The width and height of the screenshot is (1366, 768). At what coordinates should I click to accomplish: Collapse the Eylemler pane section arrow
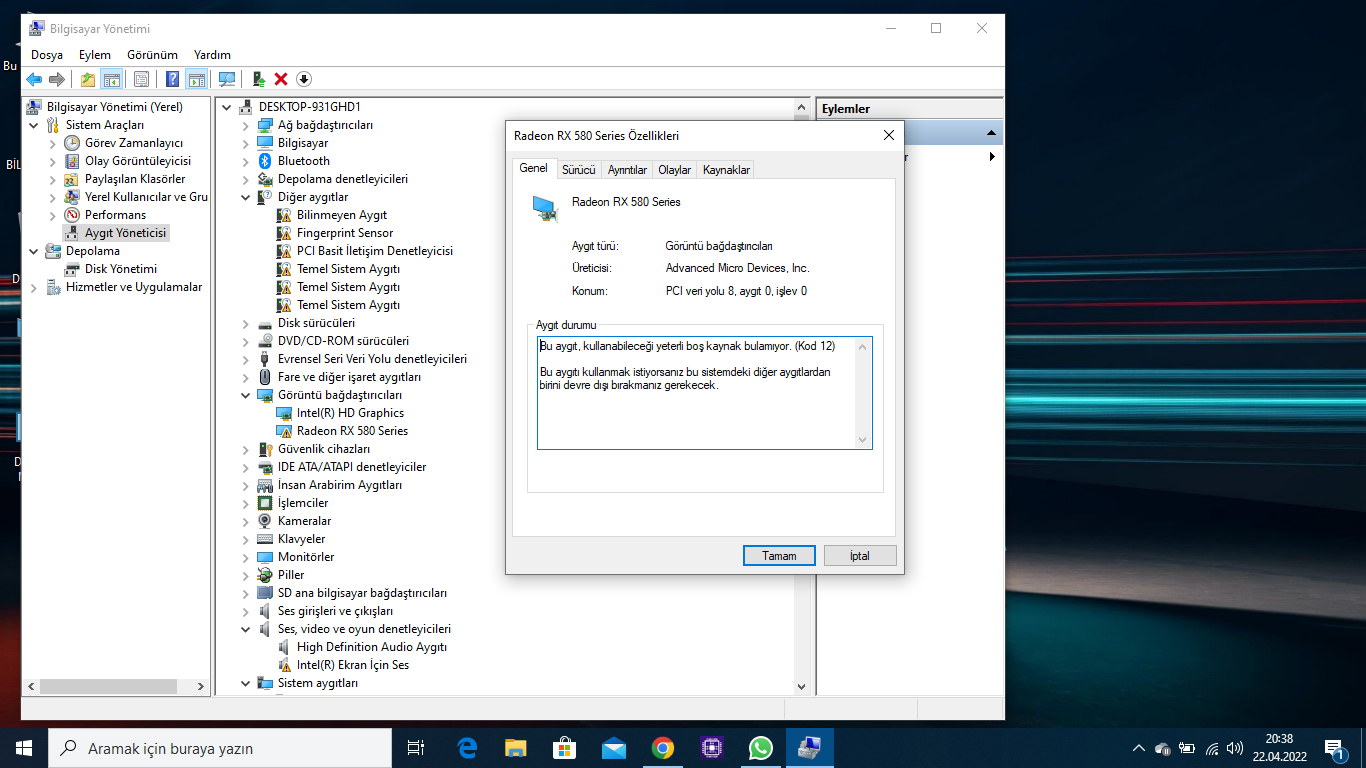pyautogui.click(x=991, y=133)
